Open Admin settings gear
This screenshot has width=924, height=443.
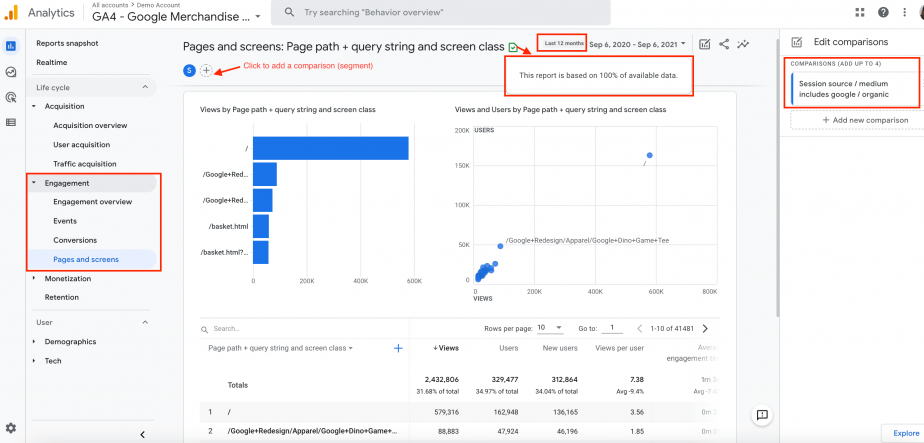(11, 428)
